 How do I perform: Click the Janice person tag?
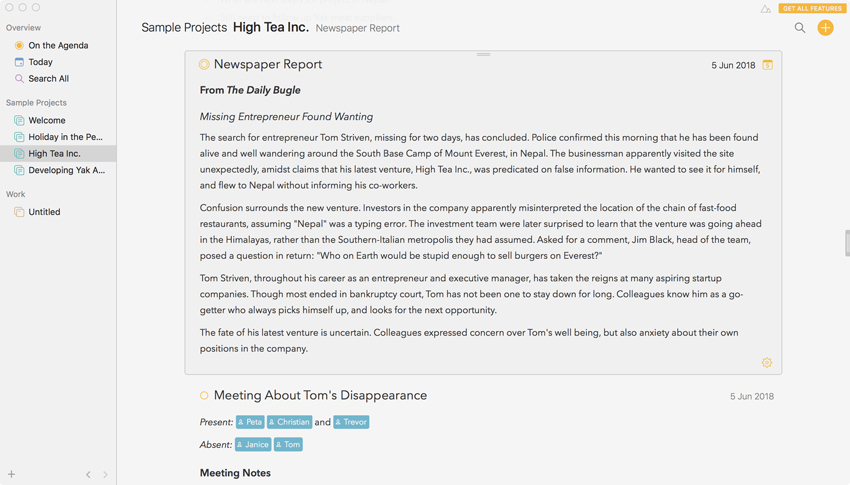[253, 444]
